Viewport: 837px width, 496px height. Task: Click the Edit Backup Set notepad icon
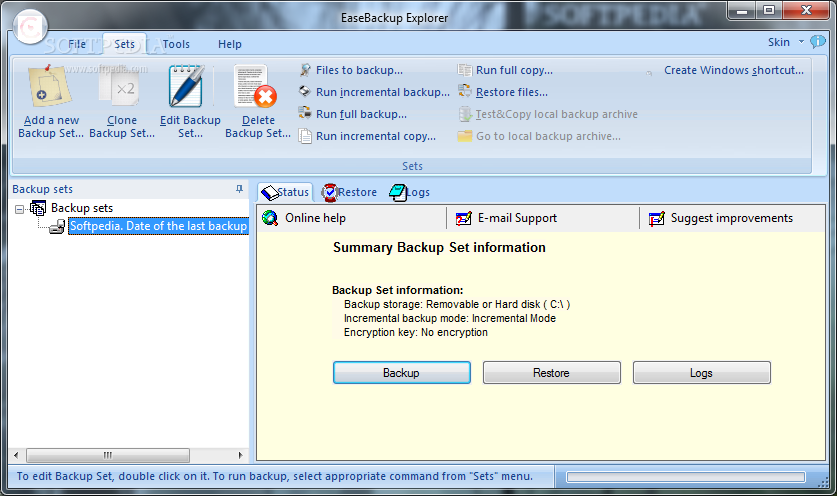click(186, 86)
